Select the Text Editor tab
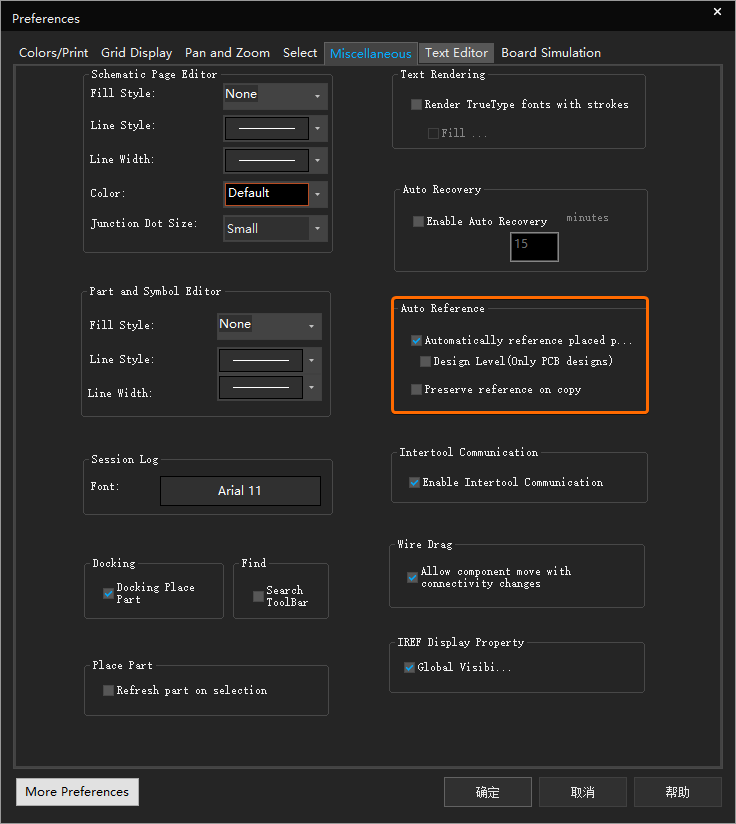Screen dimensions: 736x824 pyautogui.click(x=456, y=53)
